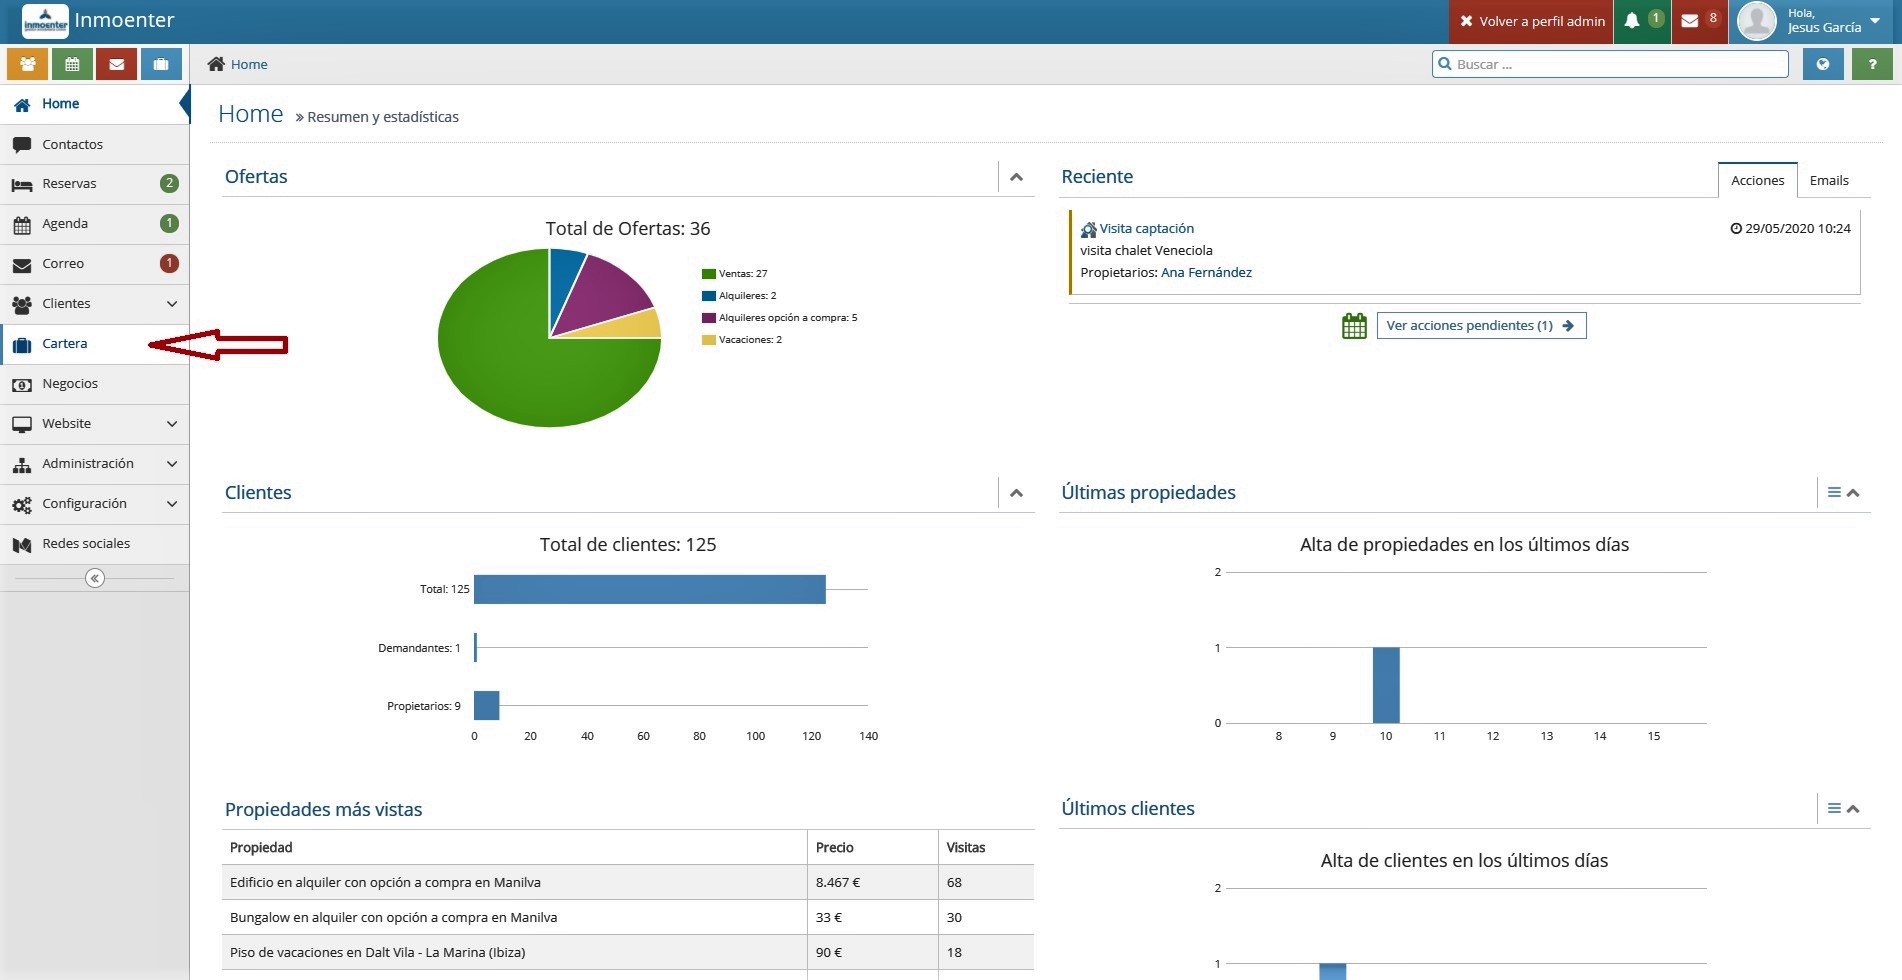The width and height of the screenshot is (1902, 980).
Task: Click the bar at day 10 in properties chart
Action: click(1386, 685)
